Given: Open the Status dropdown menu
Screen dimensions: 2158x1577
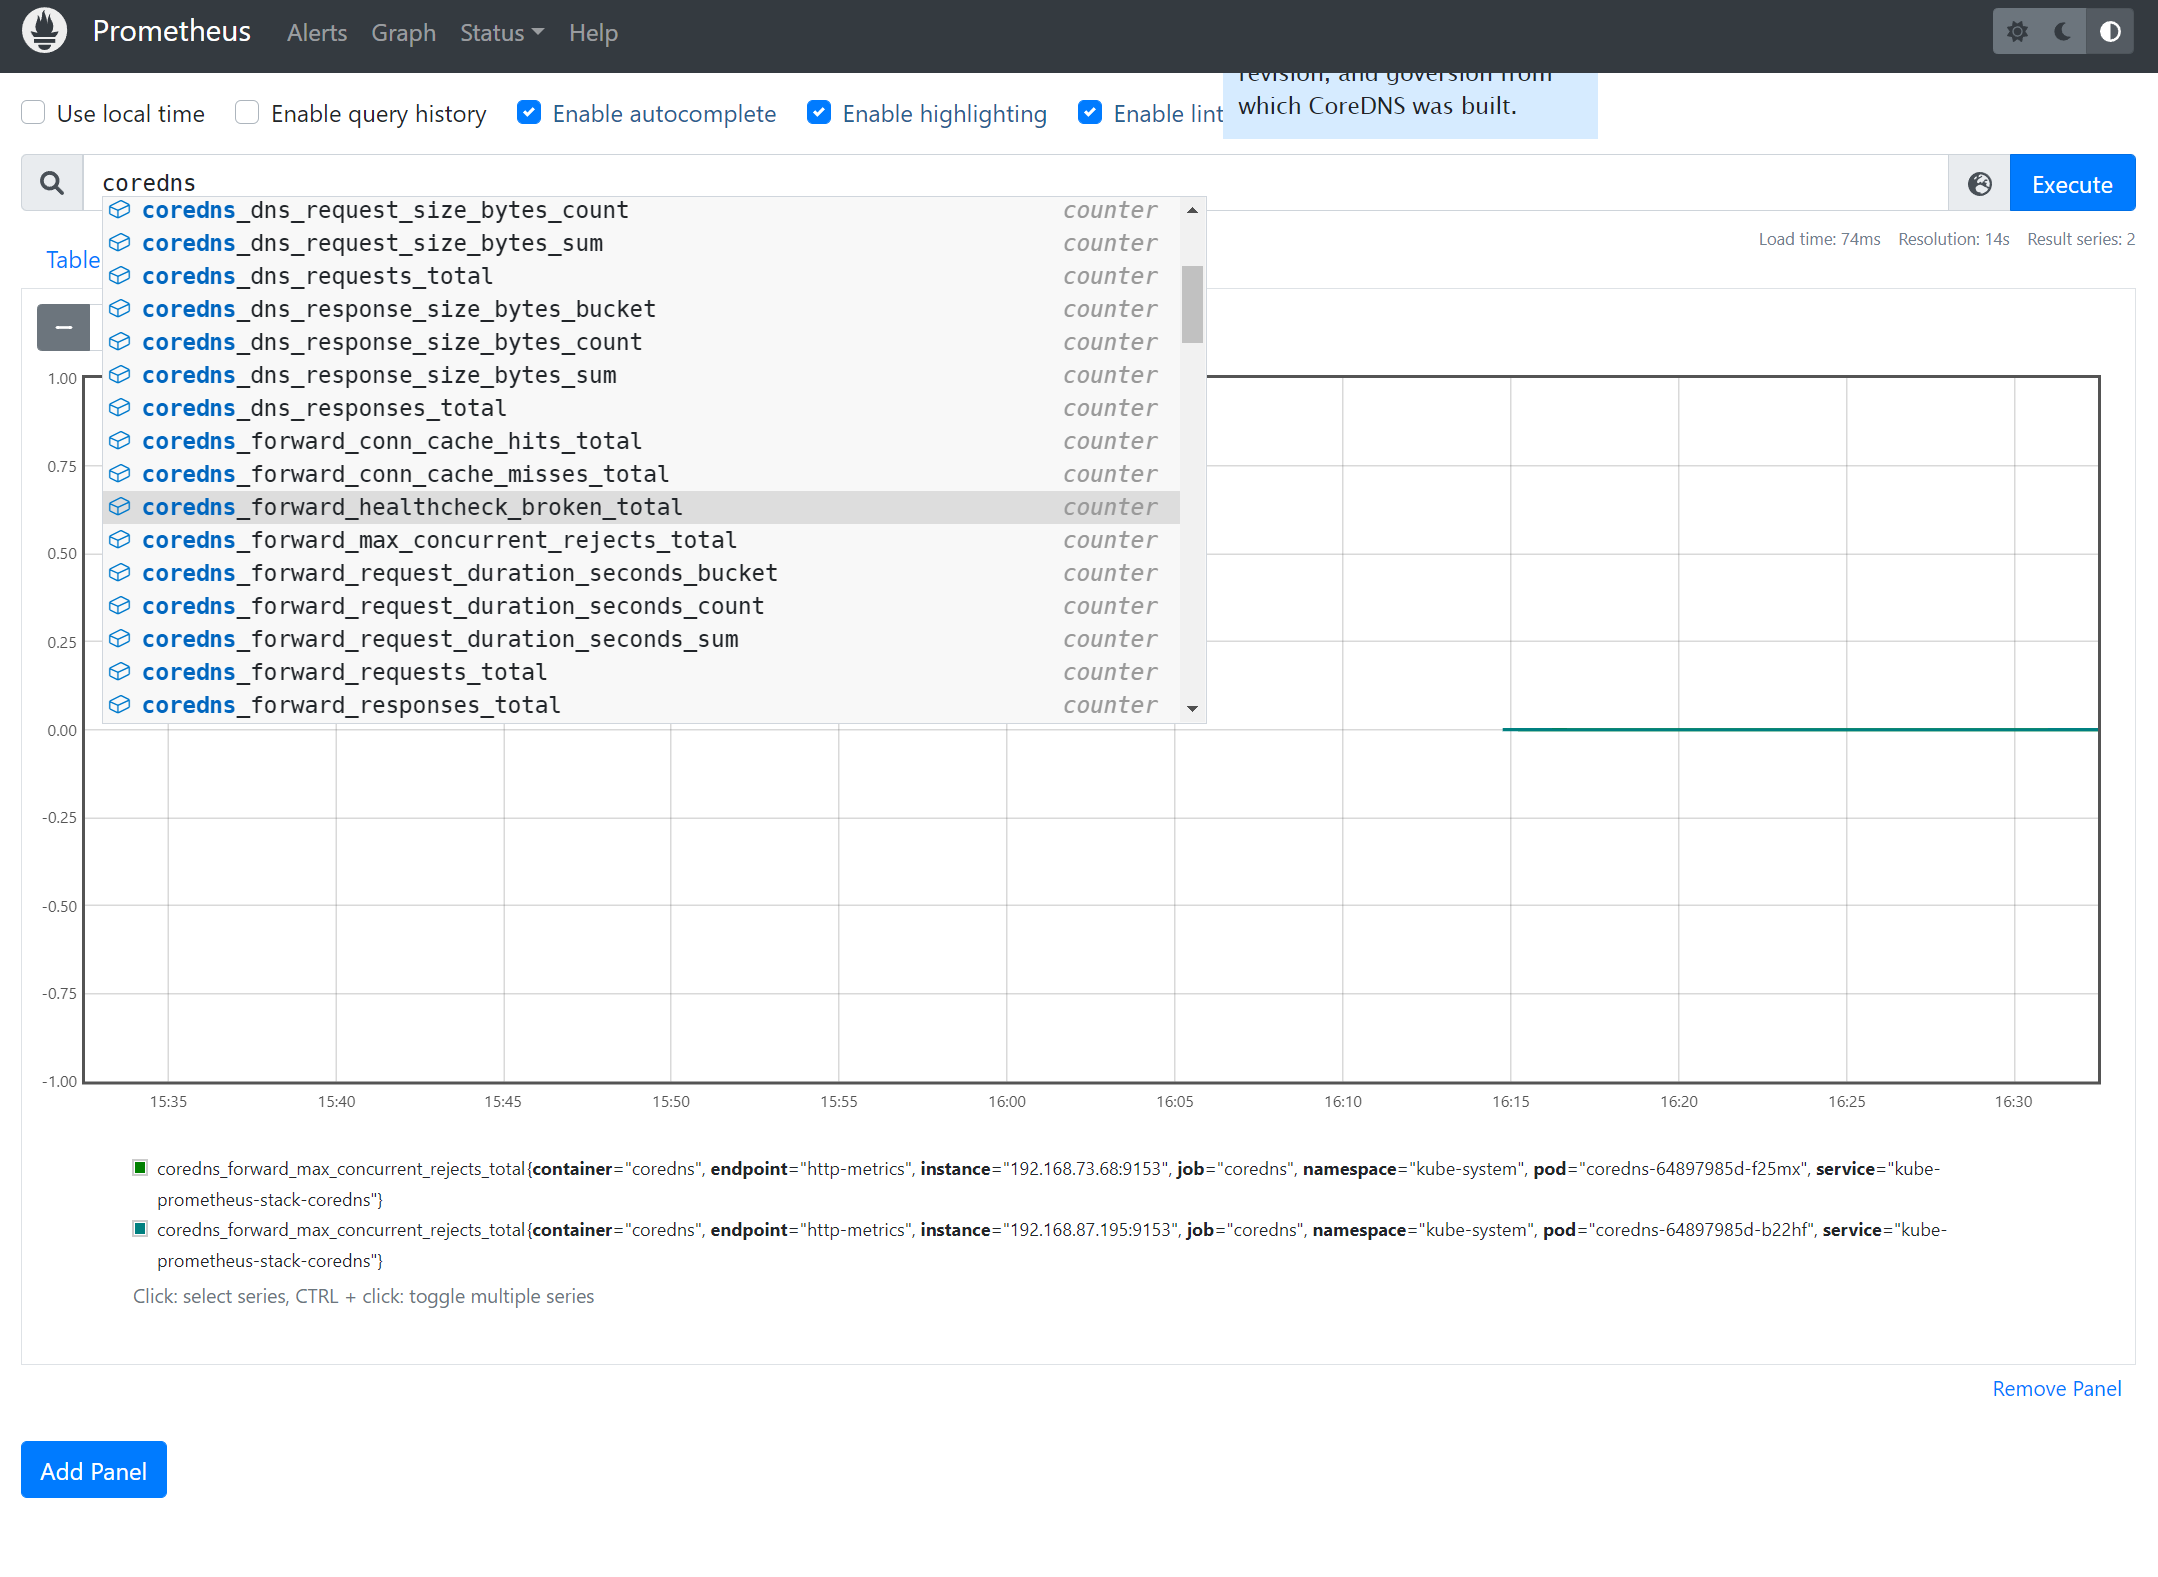Looking at the screenshot, I should pos(502,33).
